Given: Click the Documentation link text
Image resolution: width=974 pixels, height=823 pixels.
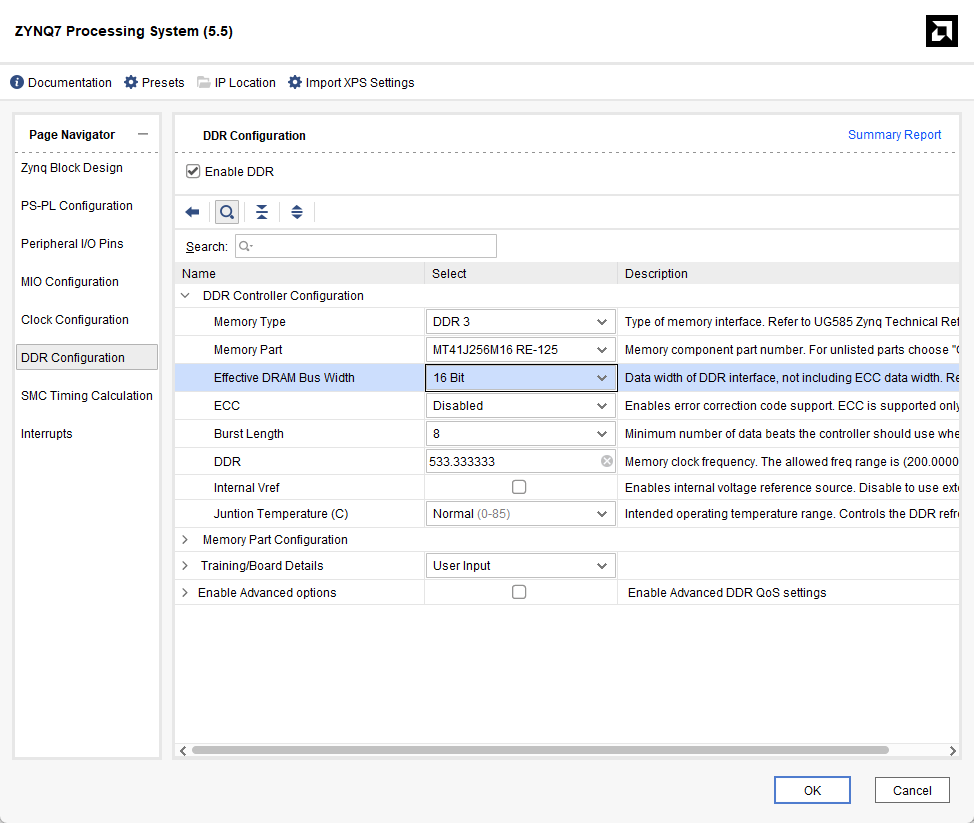Looking at the screenshot, I should tap(70, 83).
